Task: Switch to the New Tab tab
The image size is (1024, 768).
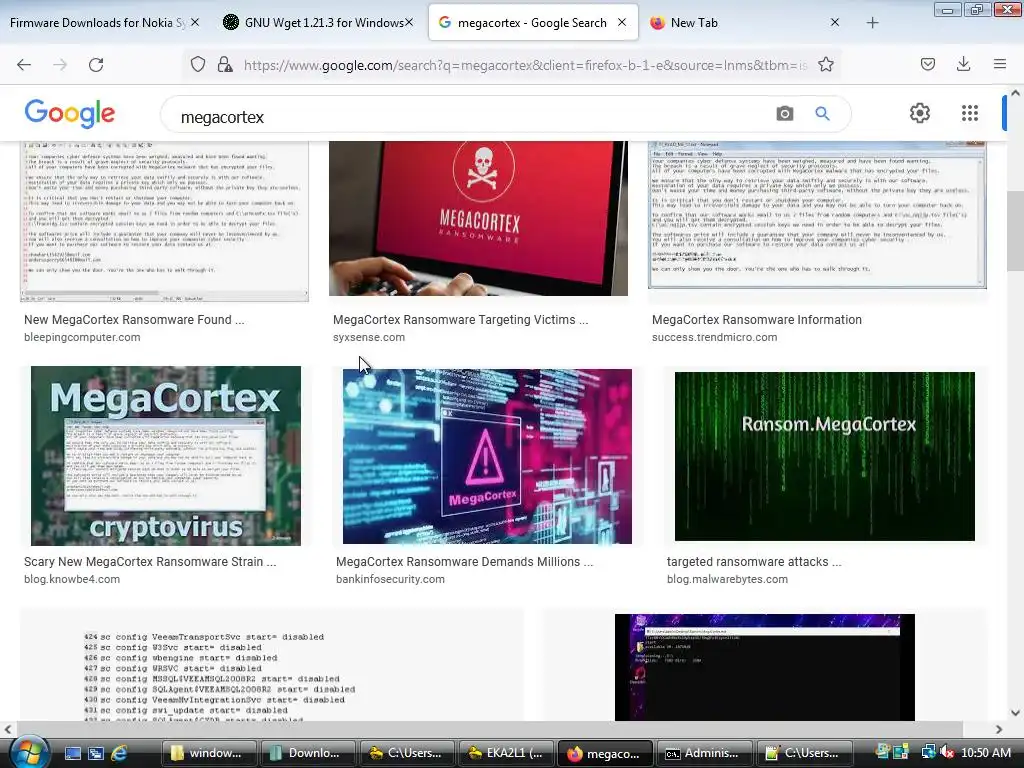Action: click(x=746, y=23)
